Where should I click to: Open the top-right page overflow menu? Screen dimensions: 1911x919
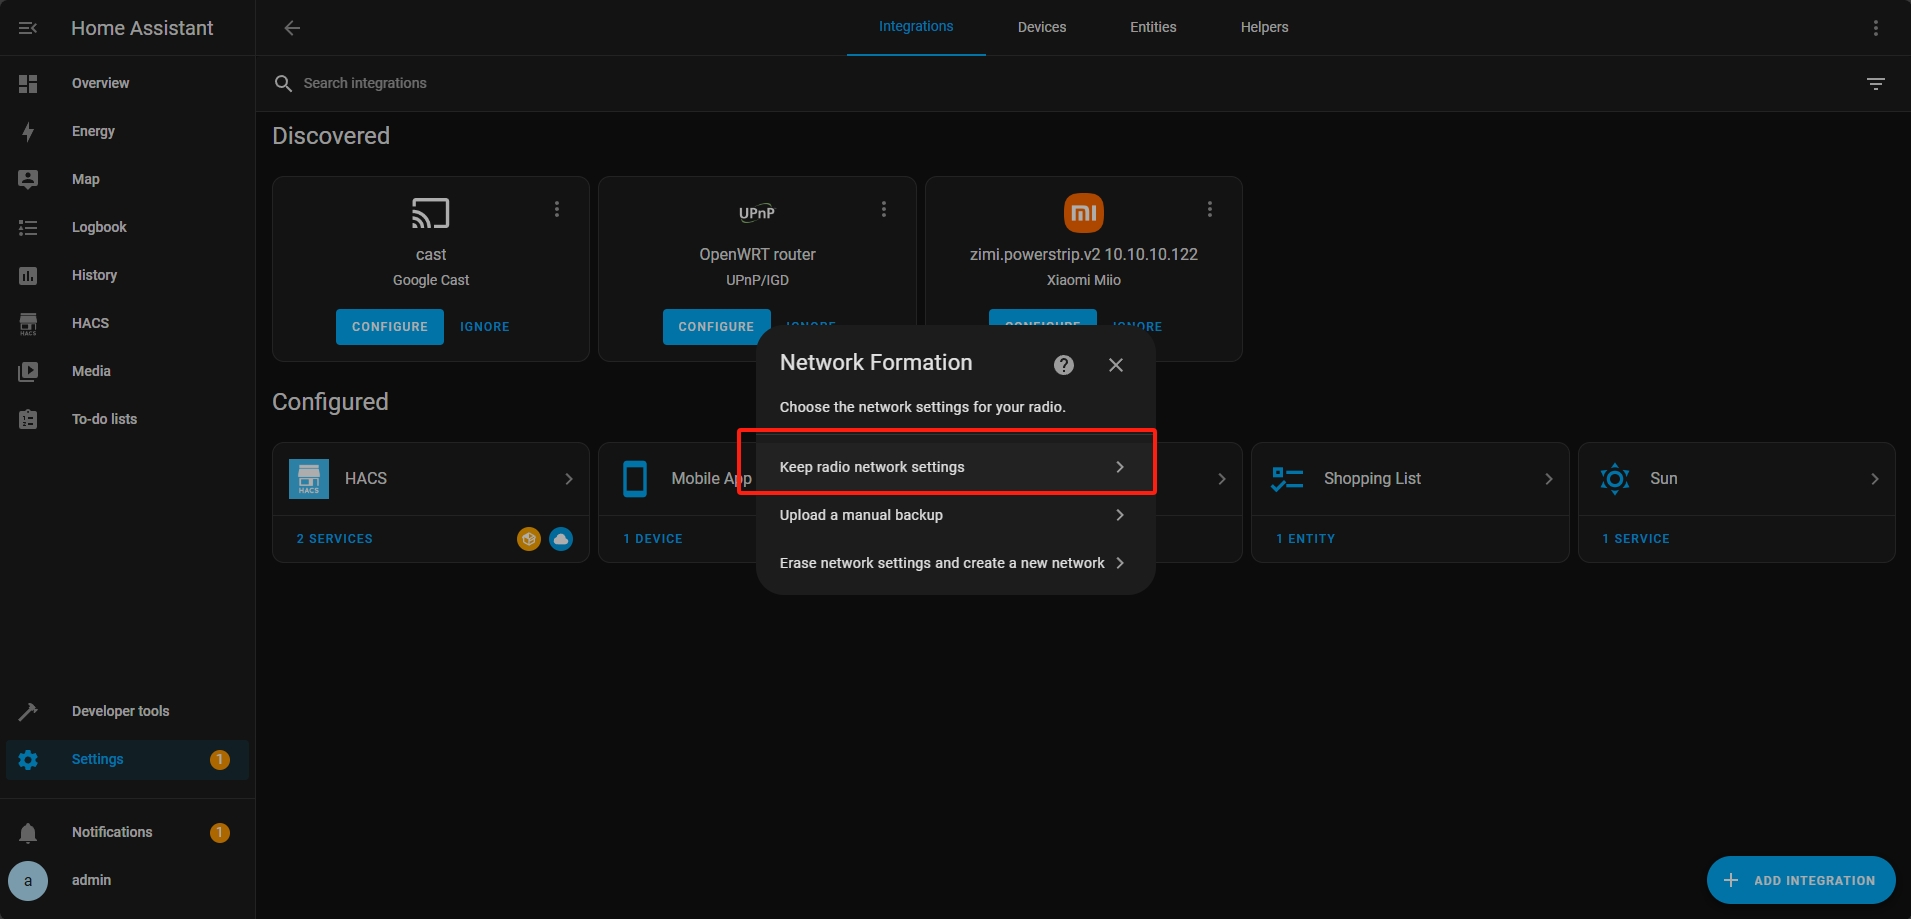tap(1875, 28)
